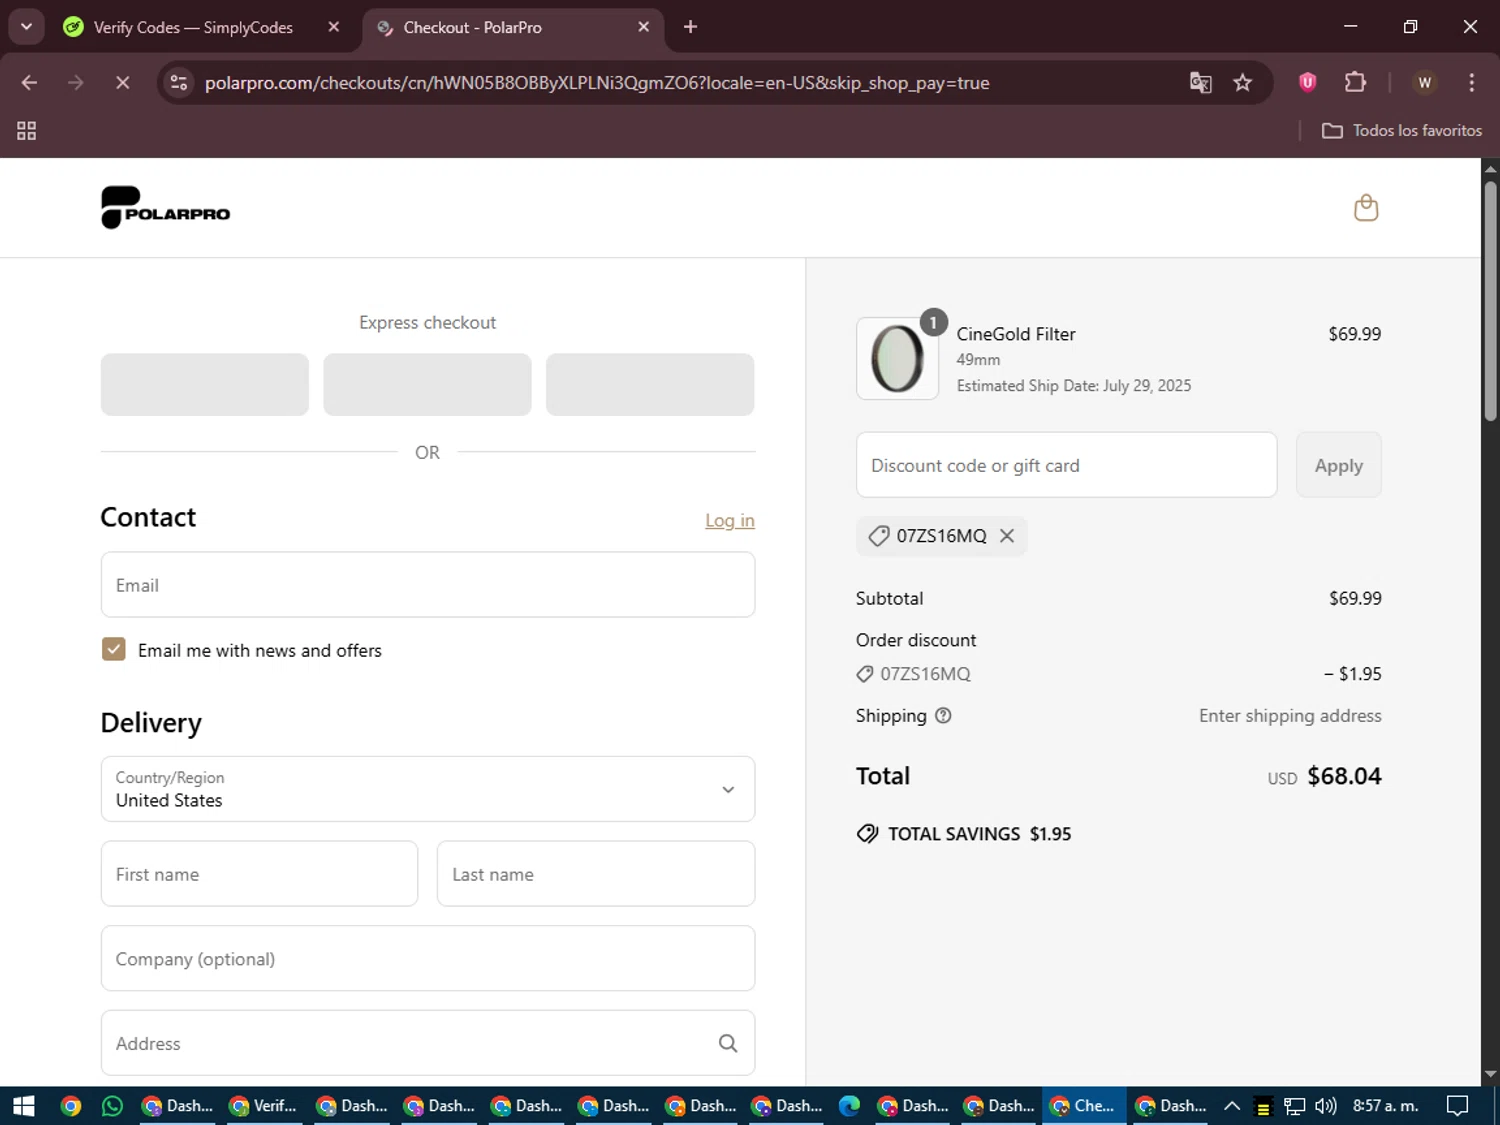This screenshot has height=1125, width=1500.
Task: Close the Checkout PolarPro tab
Action: pyautogui.click(x=644, y=27)
